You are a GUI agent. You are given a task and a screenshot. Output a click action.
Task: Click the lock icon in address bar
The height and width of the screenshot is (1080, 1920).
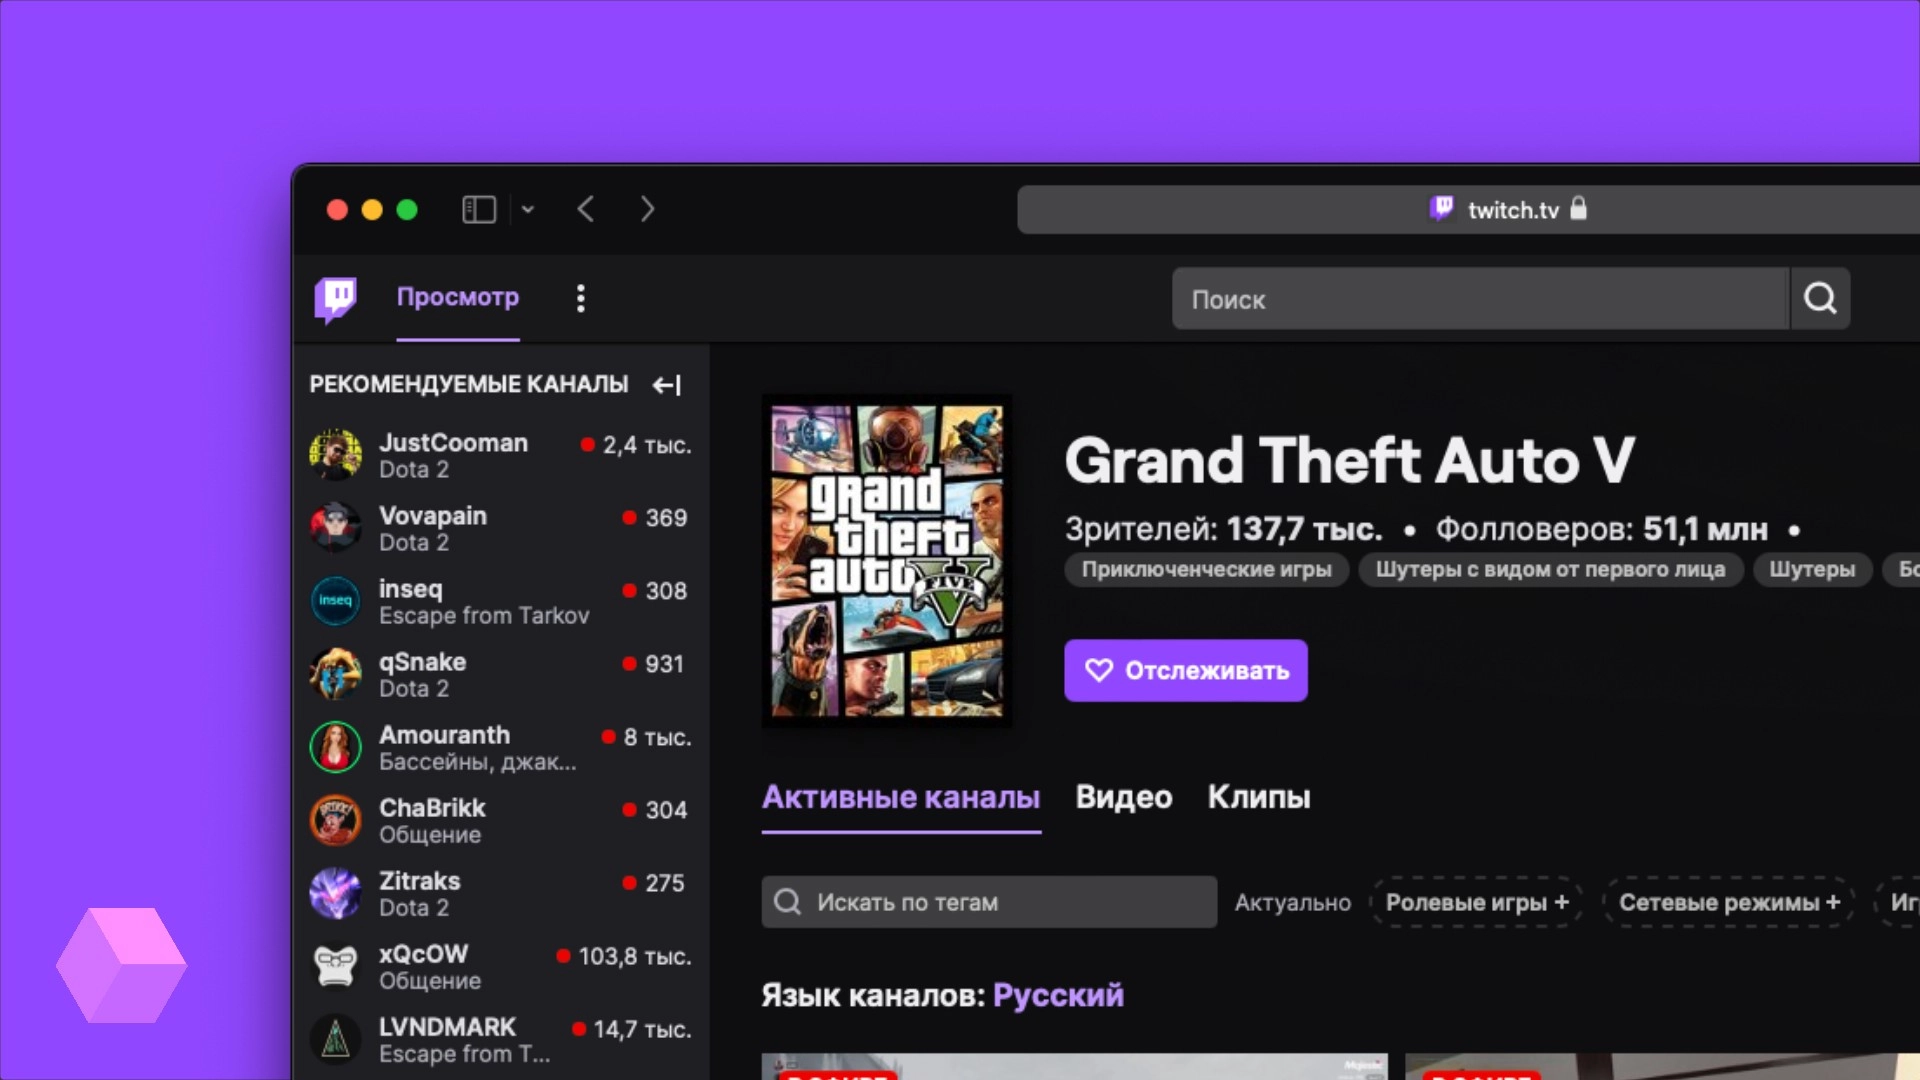(x=1578, y=208)
